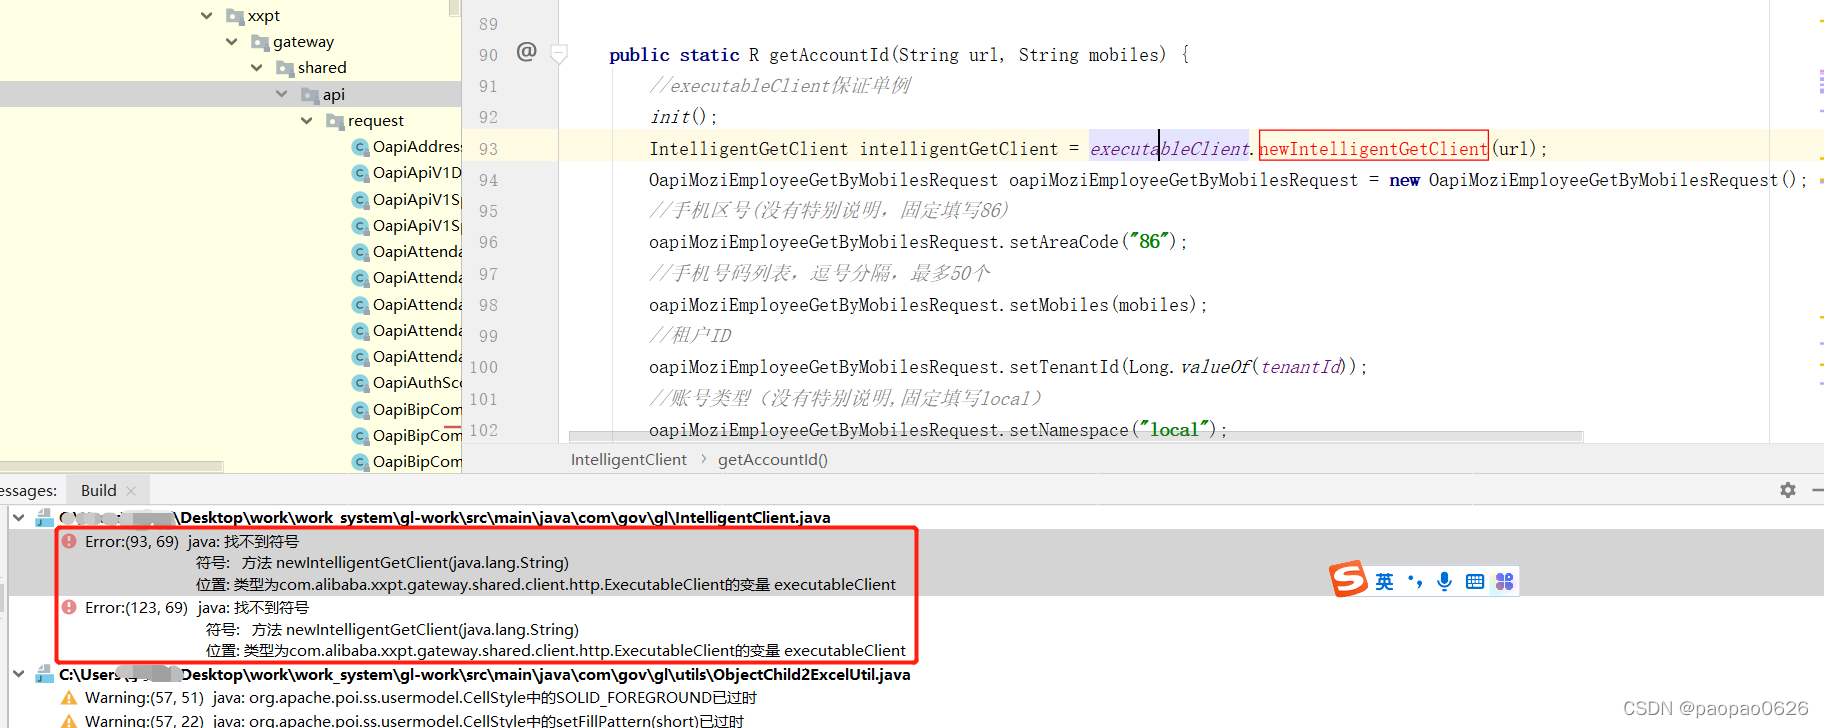The width and height of the screenshot is (1824, 728).
Task: Click the gateway package folder icon
Action: pyautogui.click(x=260, y=42)
